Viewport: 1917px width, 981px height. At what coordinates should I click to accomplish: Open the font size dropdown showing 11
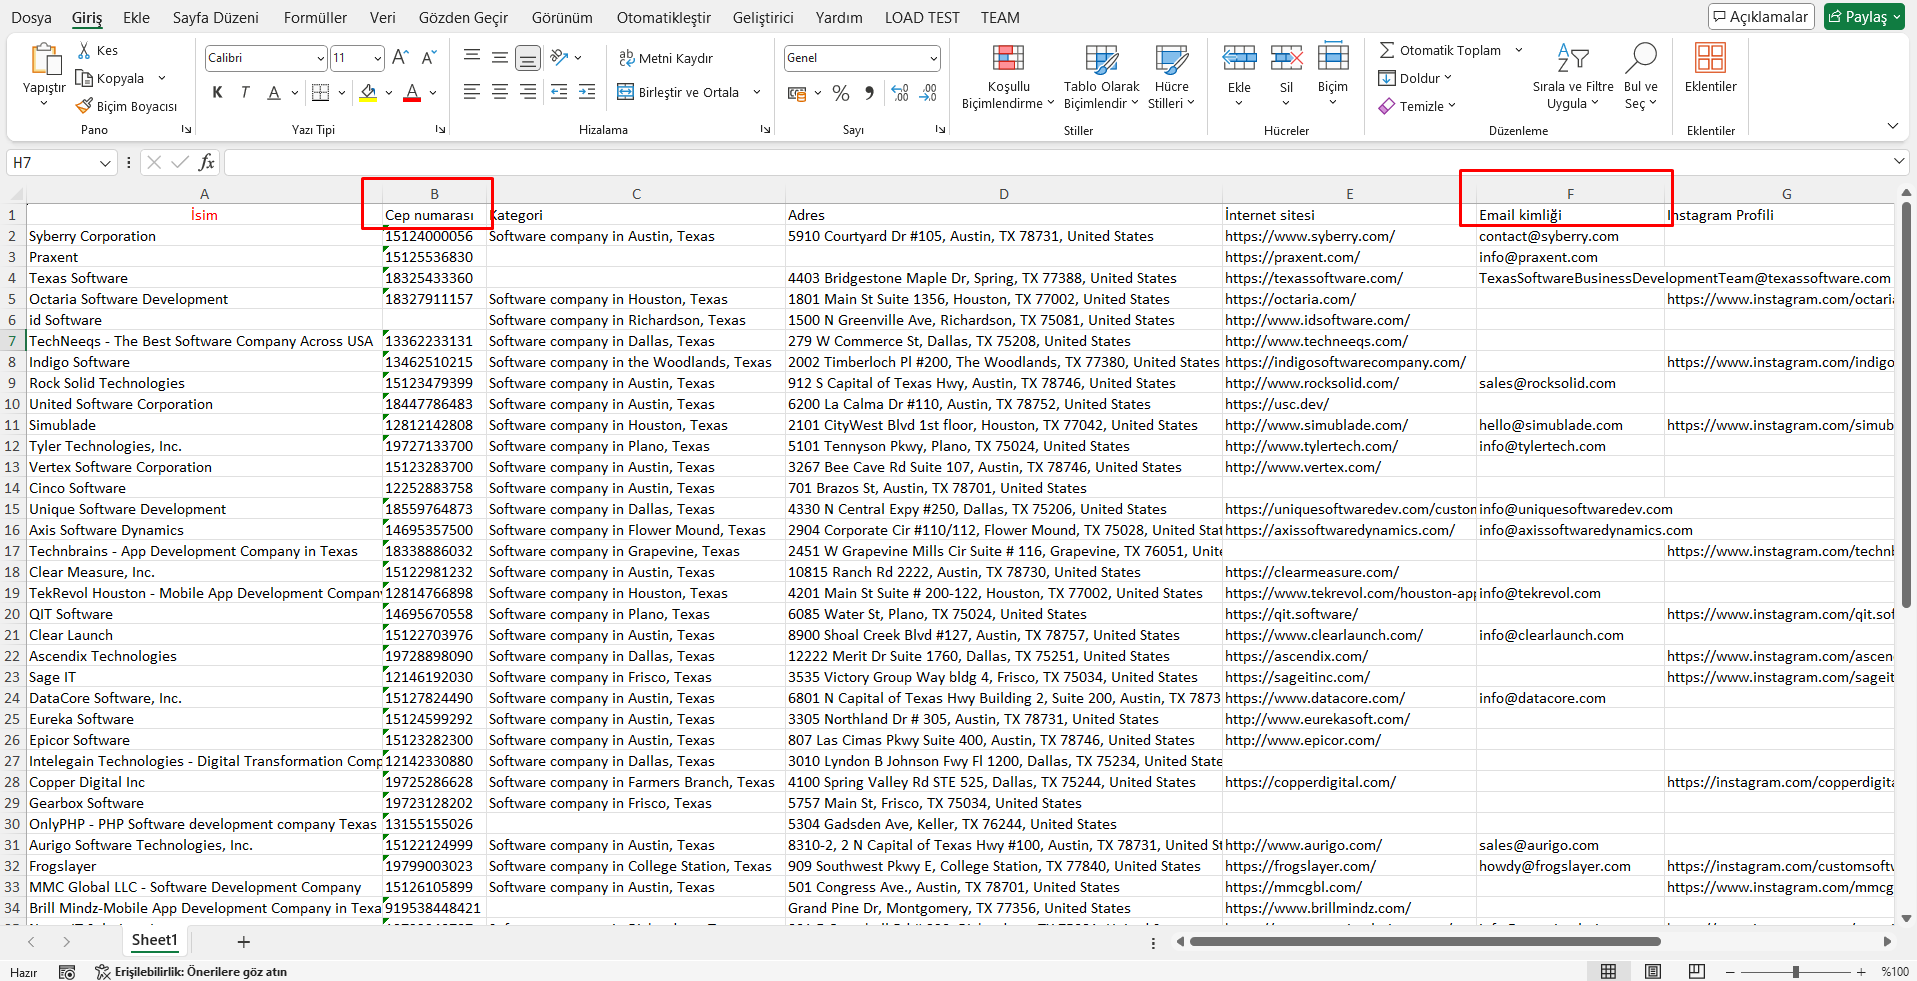(377, 58)
